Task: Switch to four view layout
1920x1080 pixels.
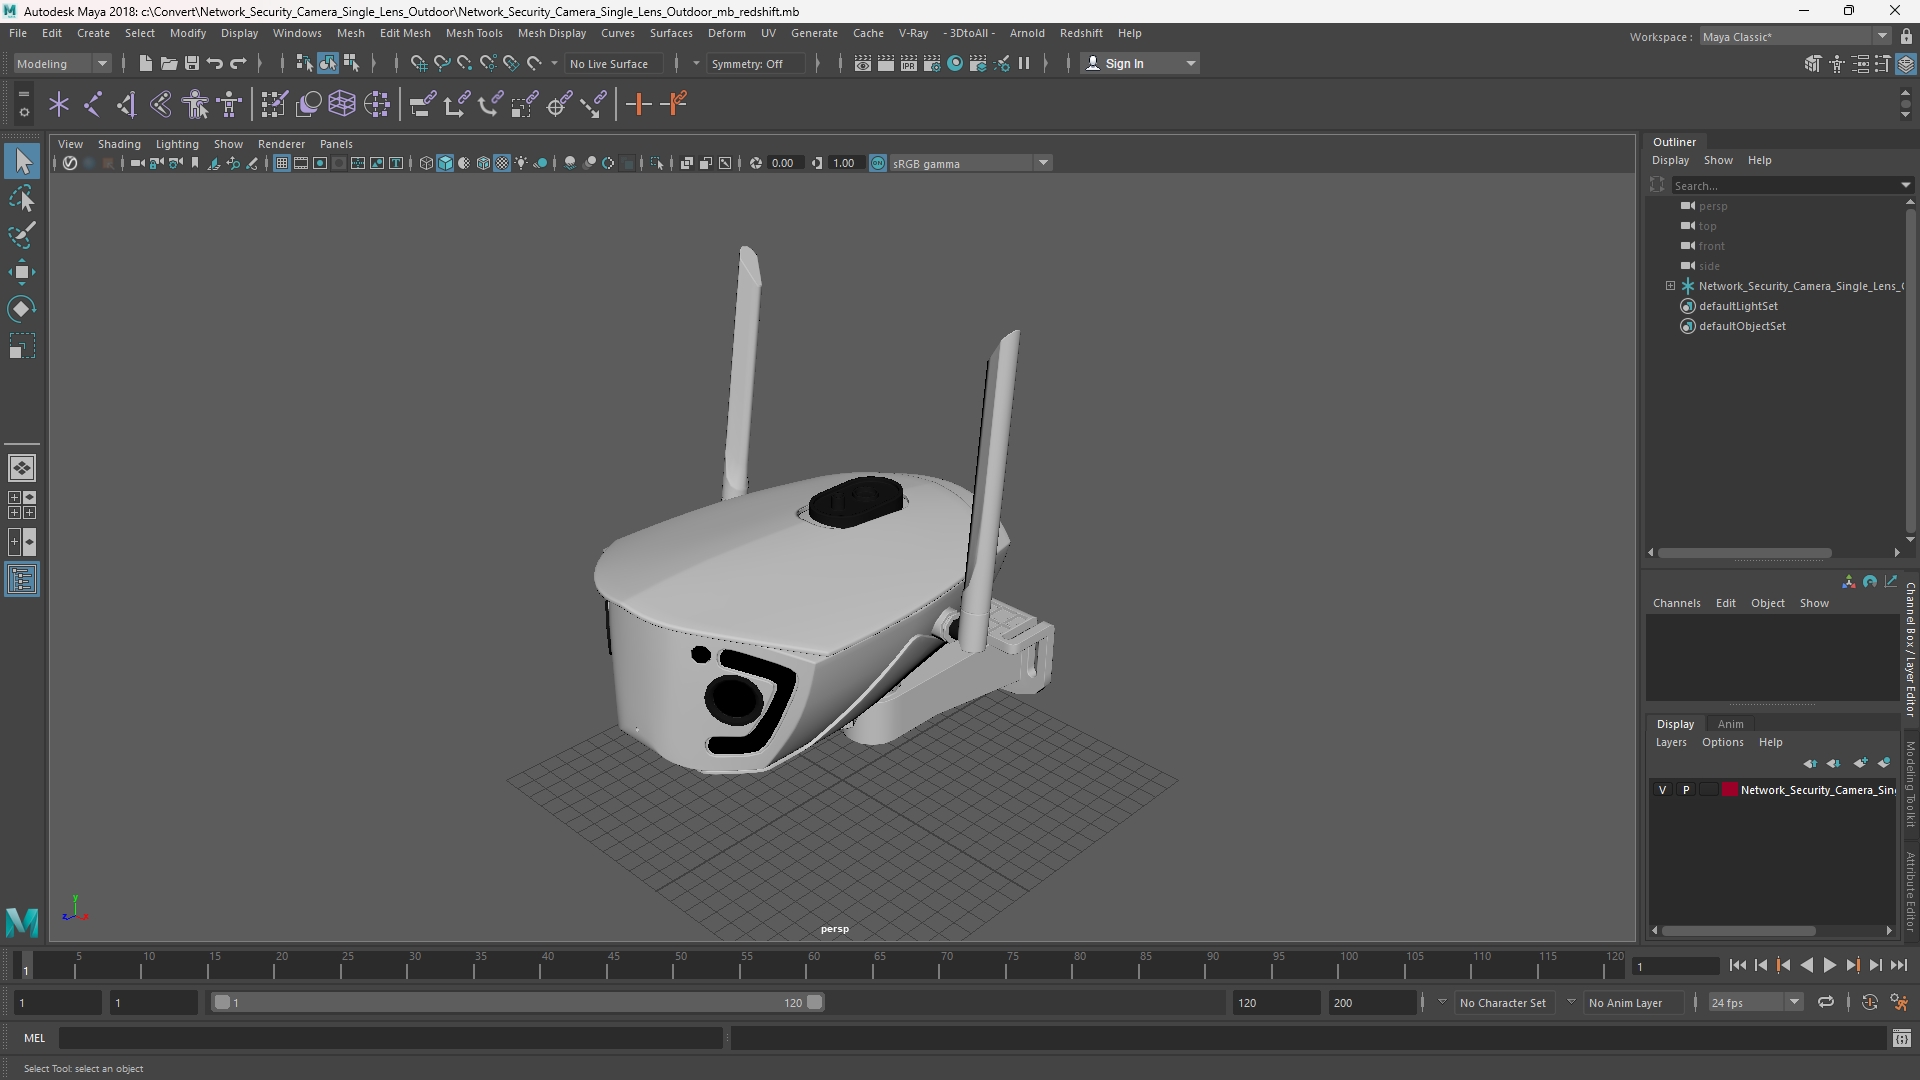Action: click(x=22, y=505)
